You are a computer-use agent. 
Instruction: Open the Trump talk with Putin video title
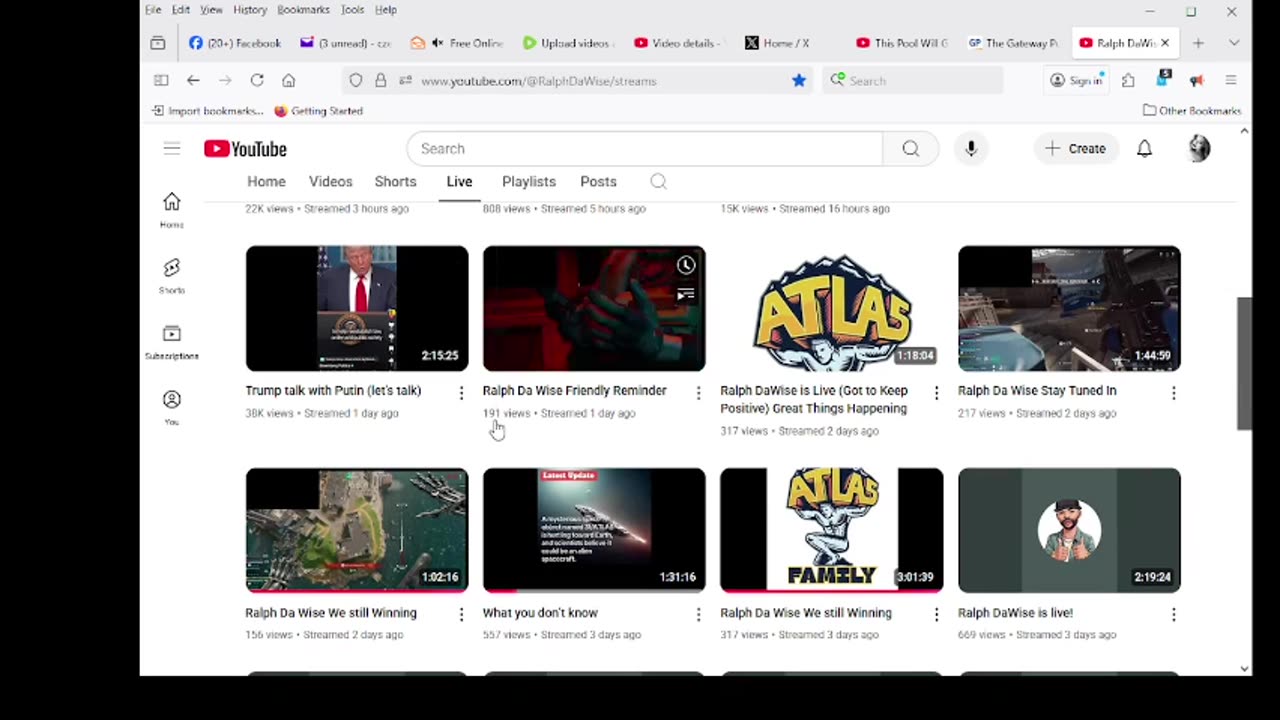click(333, 391)
